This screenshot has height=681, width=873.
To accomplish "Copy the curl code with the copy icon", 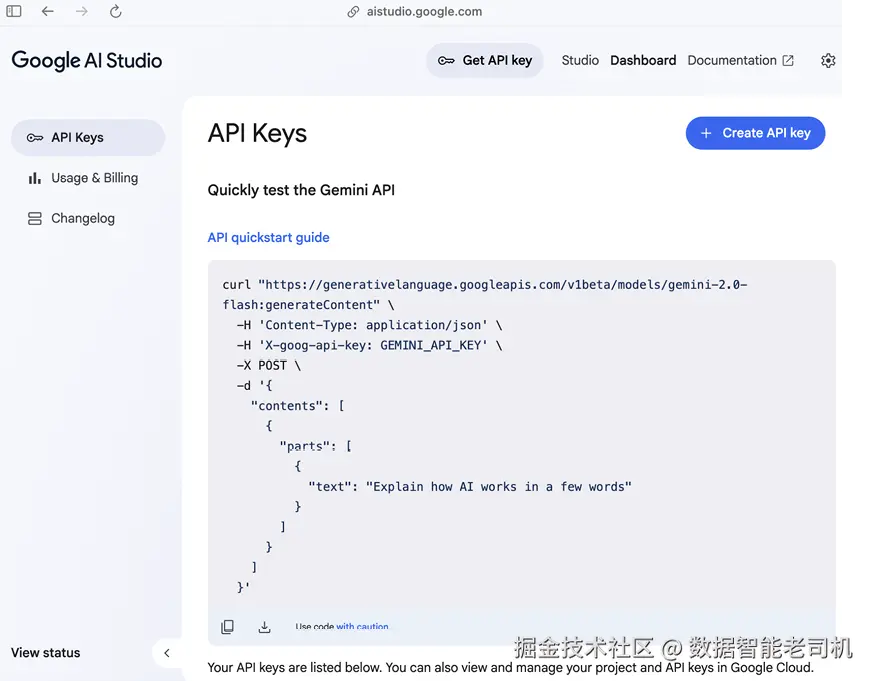I will click(x=227, y=627).
